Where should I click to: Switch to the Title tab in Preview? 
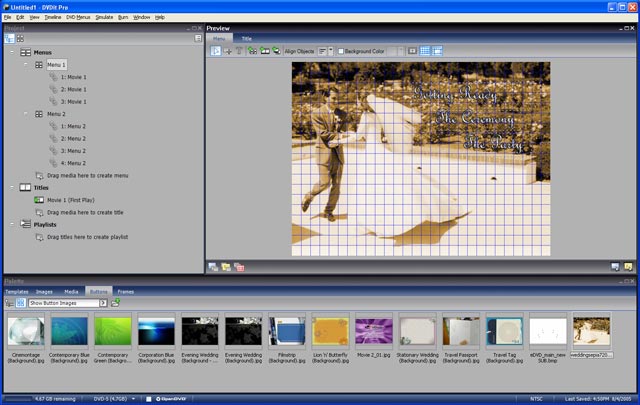click(x=245, y=38)
